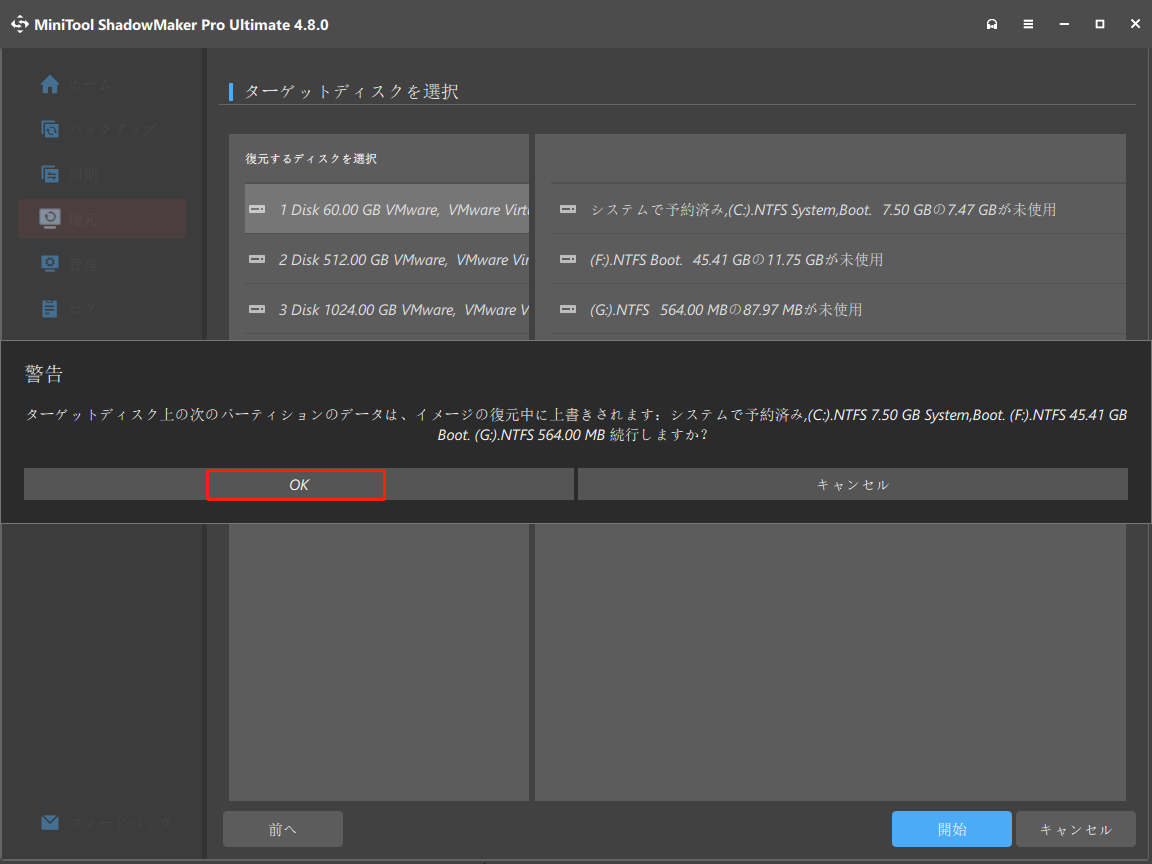Click the bottom-right キャンセル button

tap(1076, 829)
